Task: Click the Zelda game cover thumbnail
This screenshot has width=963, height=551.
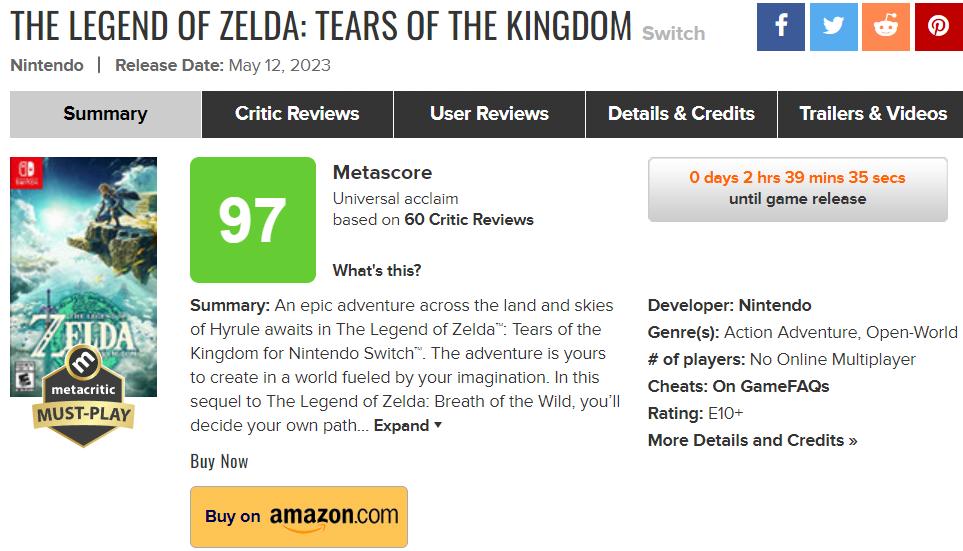Action: 84,276
